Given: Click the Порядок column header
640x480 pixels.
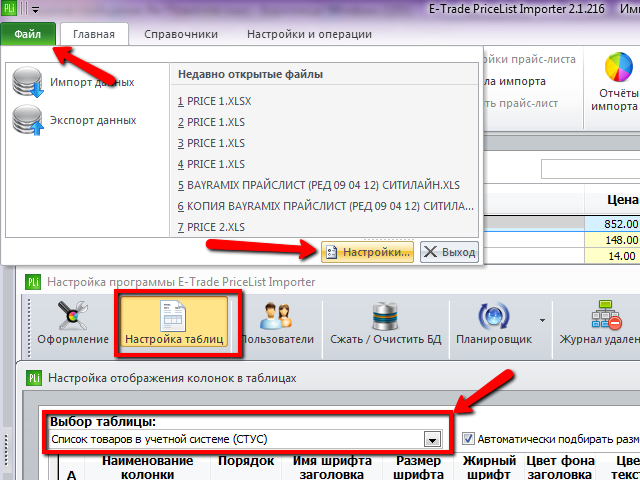Looking at the screenshot, I should 246,468.
